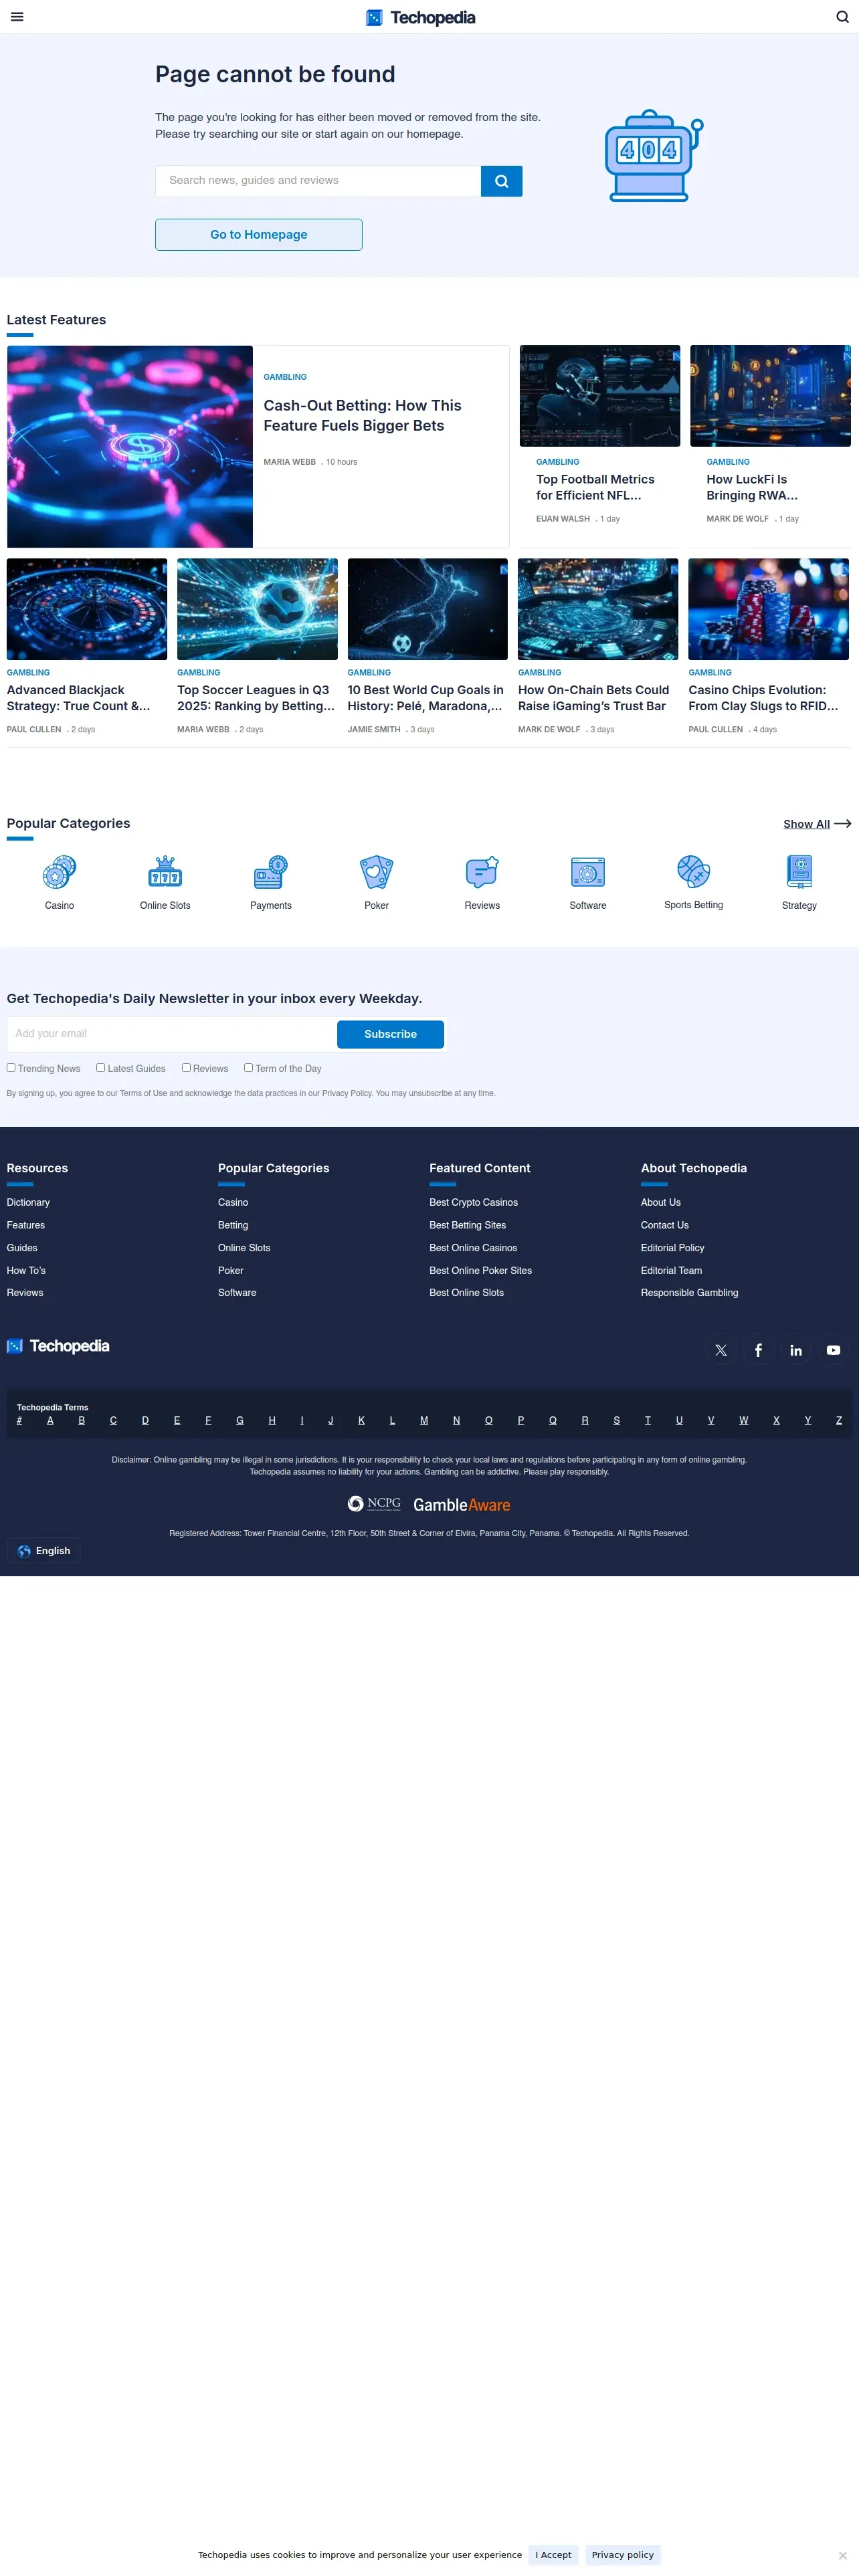Screen dimensions: 859x2576
Task: Select letter G in Techopedia Terms
Action: pyautogui.click(x=239, y=1421)
